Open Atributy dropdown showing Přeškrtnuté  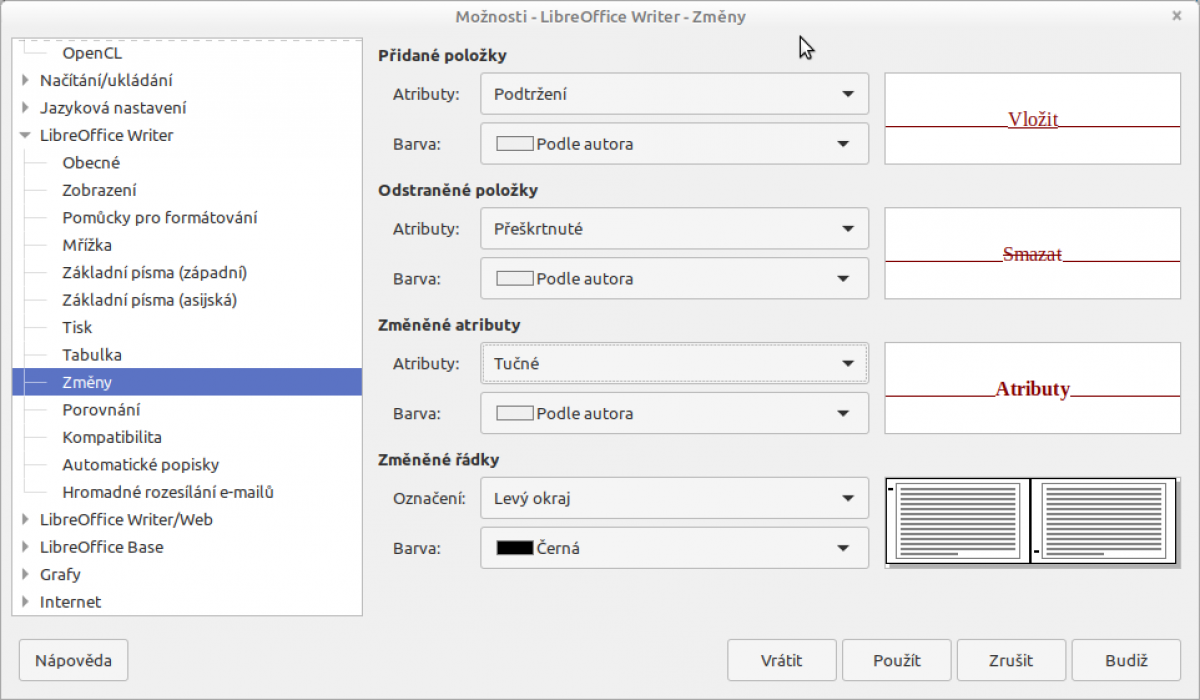click(x=675, y=229)
